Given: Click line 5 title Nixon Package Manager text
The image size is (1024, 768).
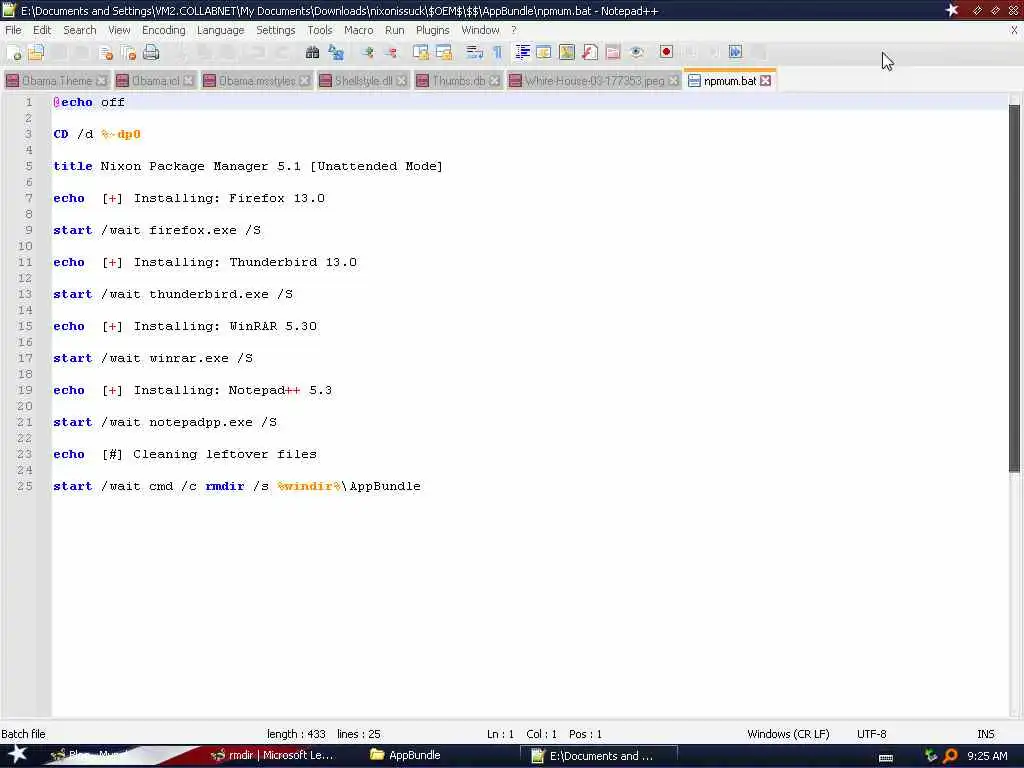Looking at the screenshot, I should tap(248, 167).
